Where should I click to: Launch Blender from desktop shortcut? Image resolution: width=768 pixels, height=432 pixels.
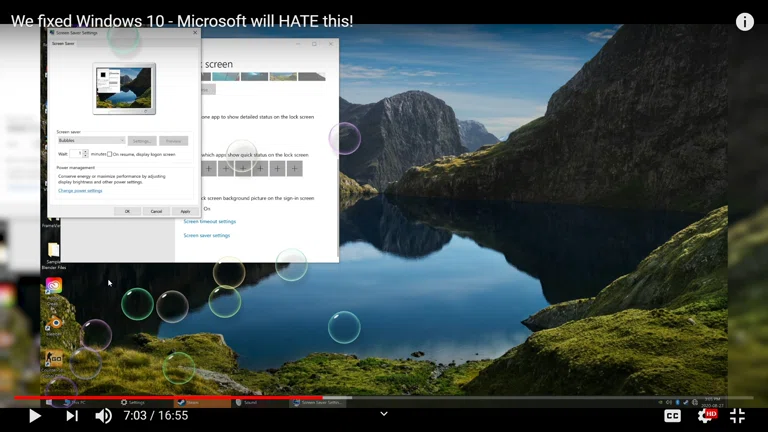55,322
